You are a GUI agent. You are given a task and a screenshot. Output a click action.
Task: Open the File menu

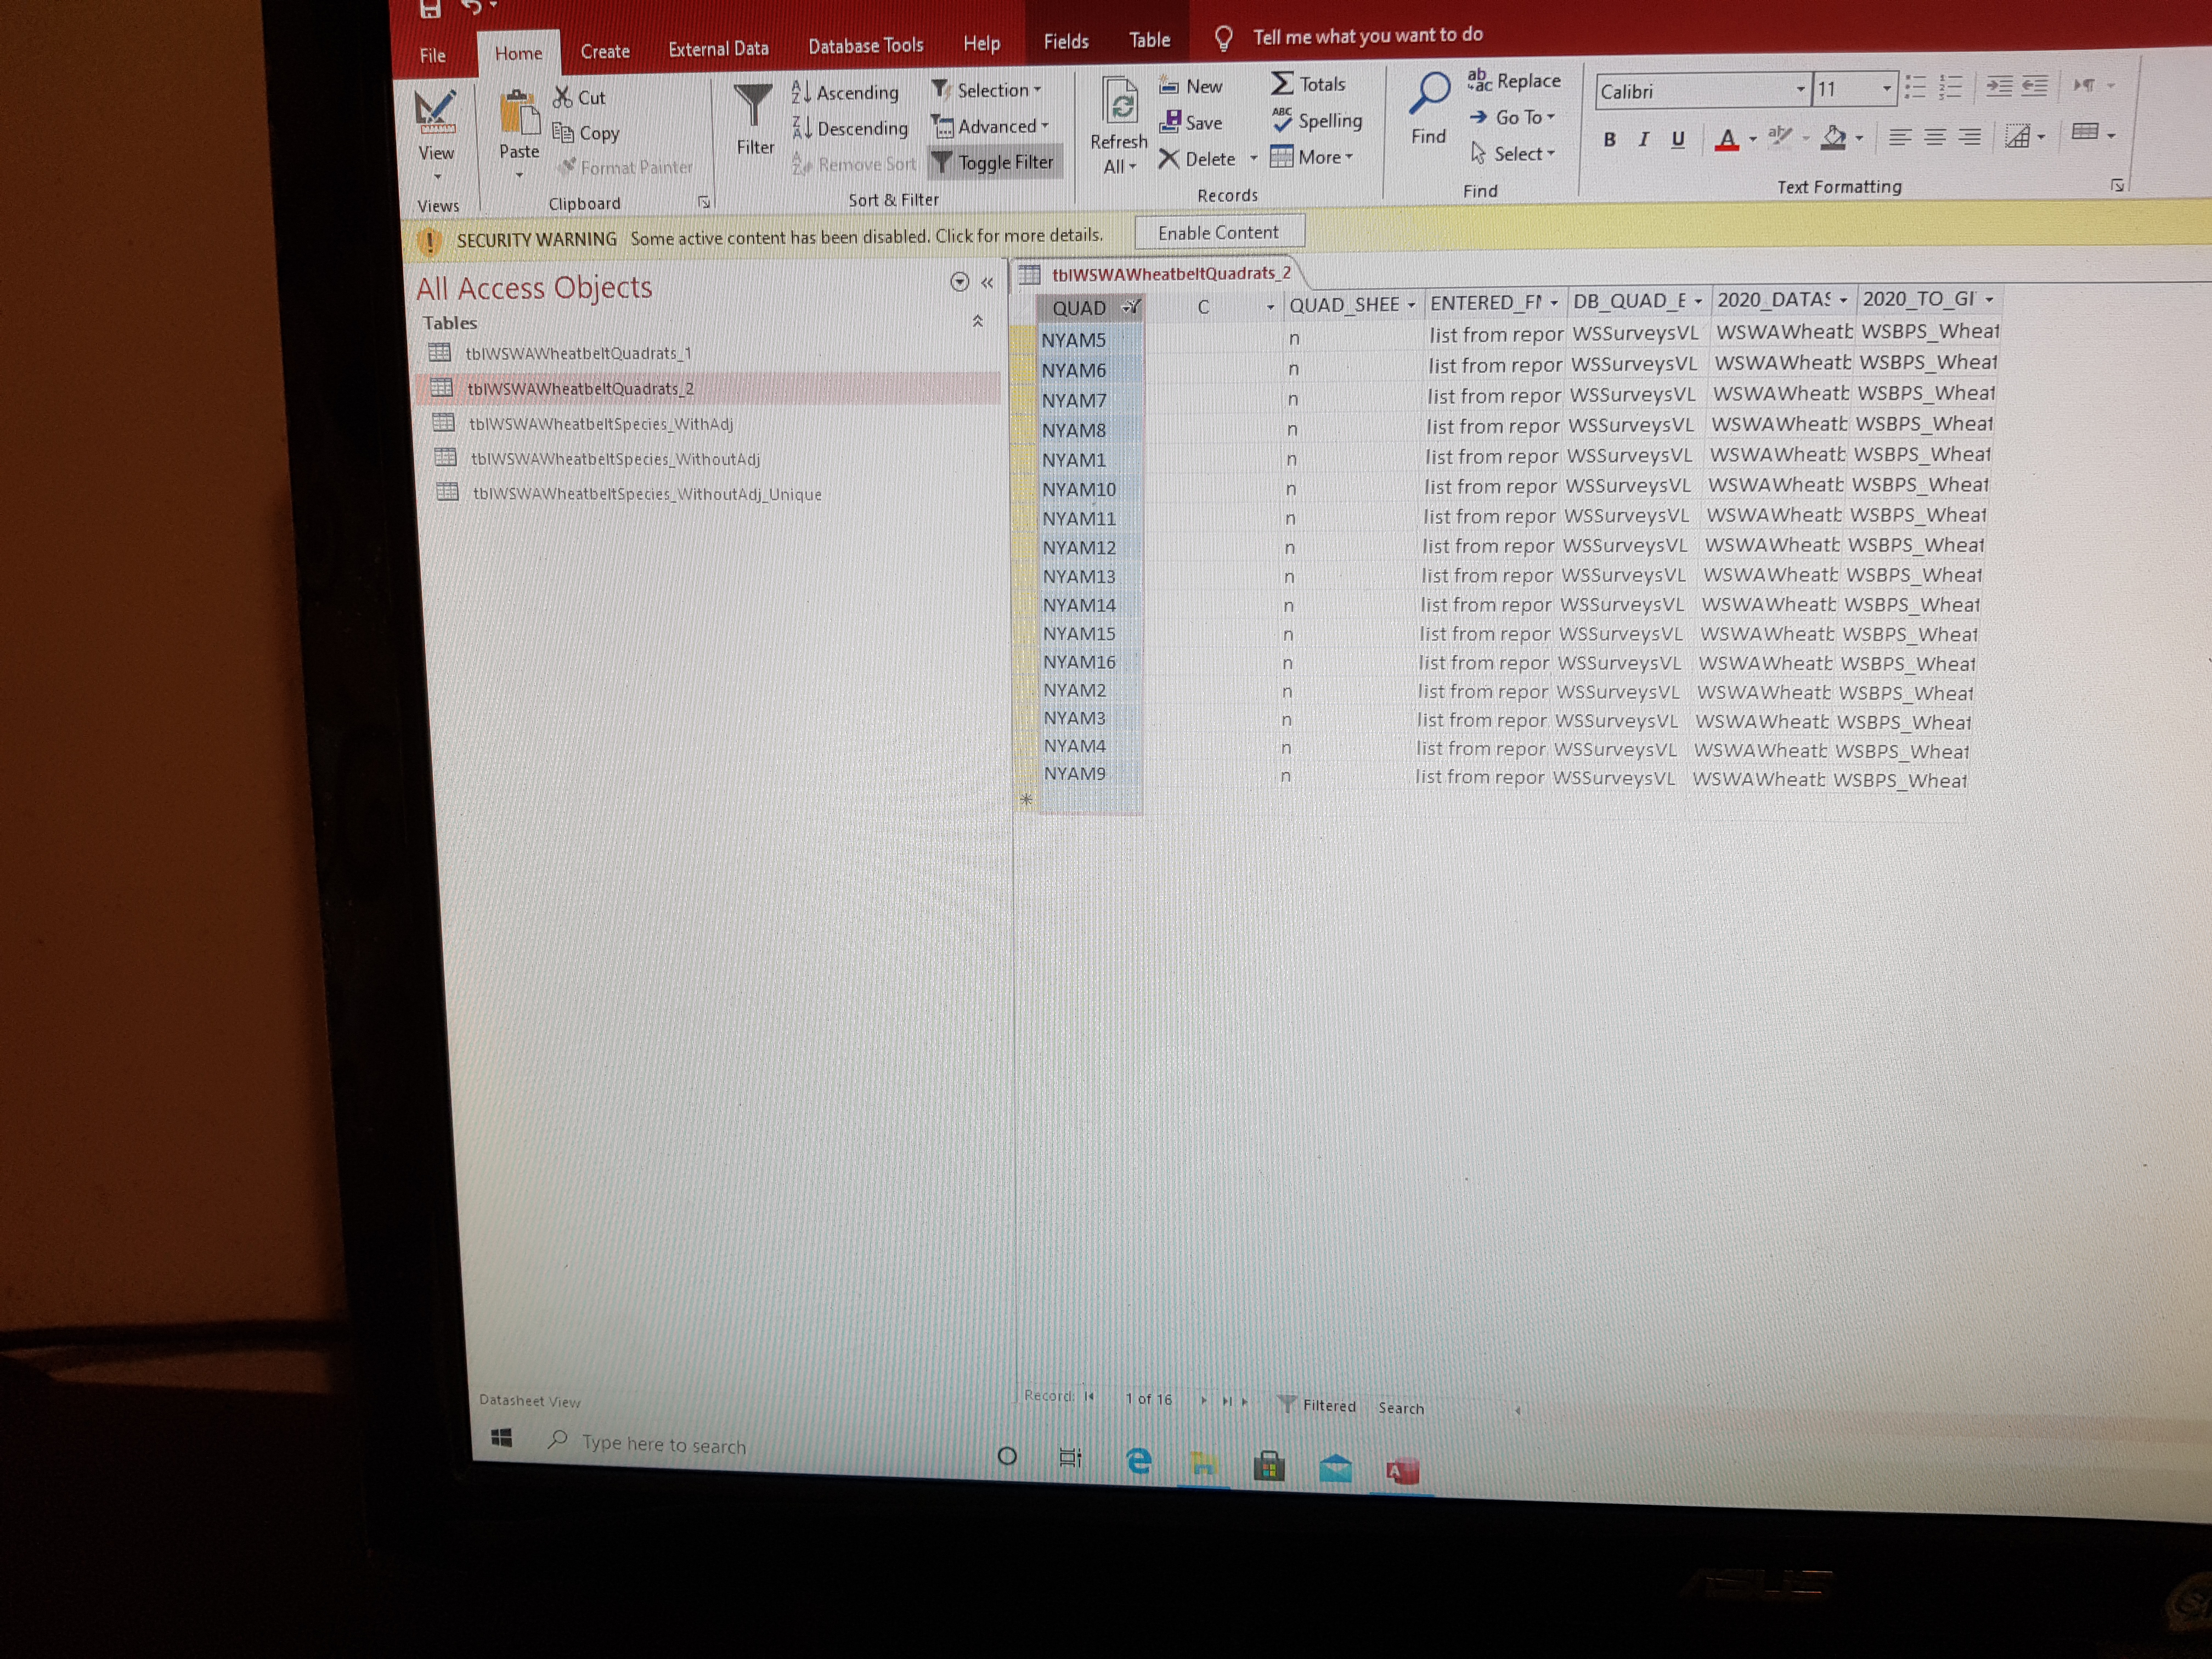point(433,55)
